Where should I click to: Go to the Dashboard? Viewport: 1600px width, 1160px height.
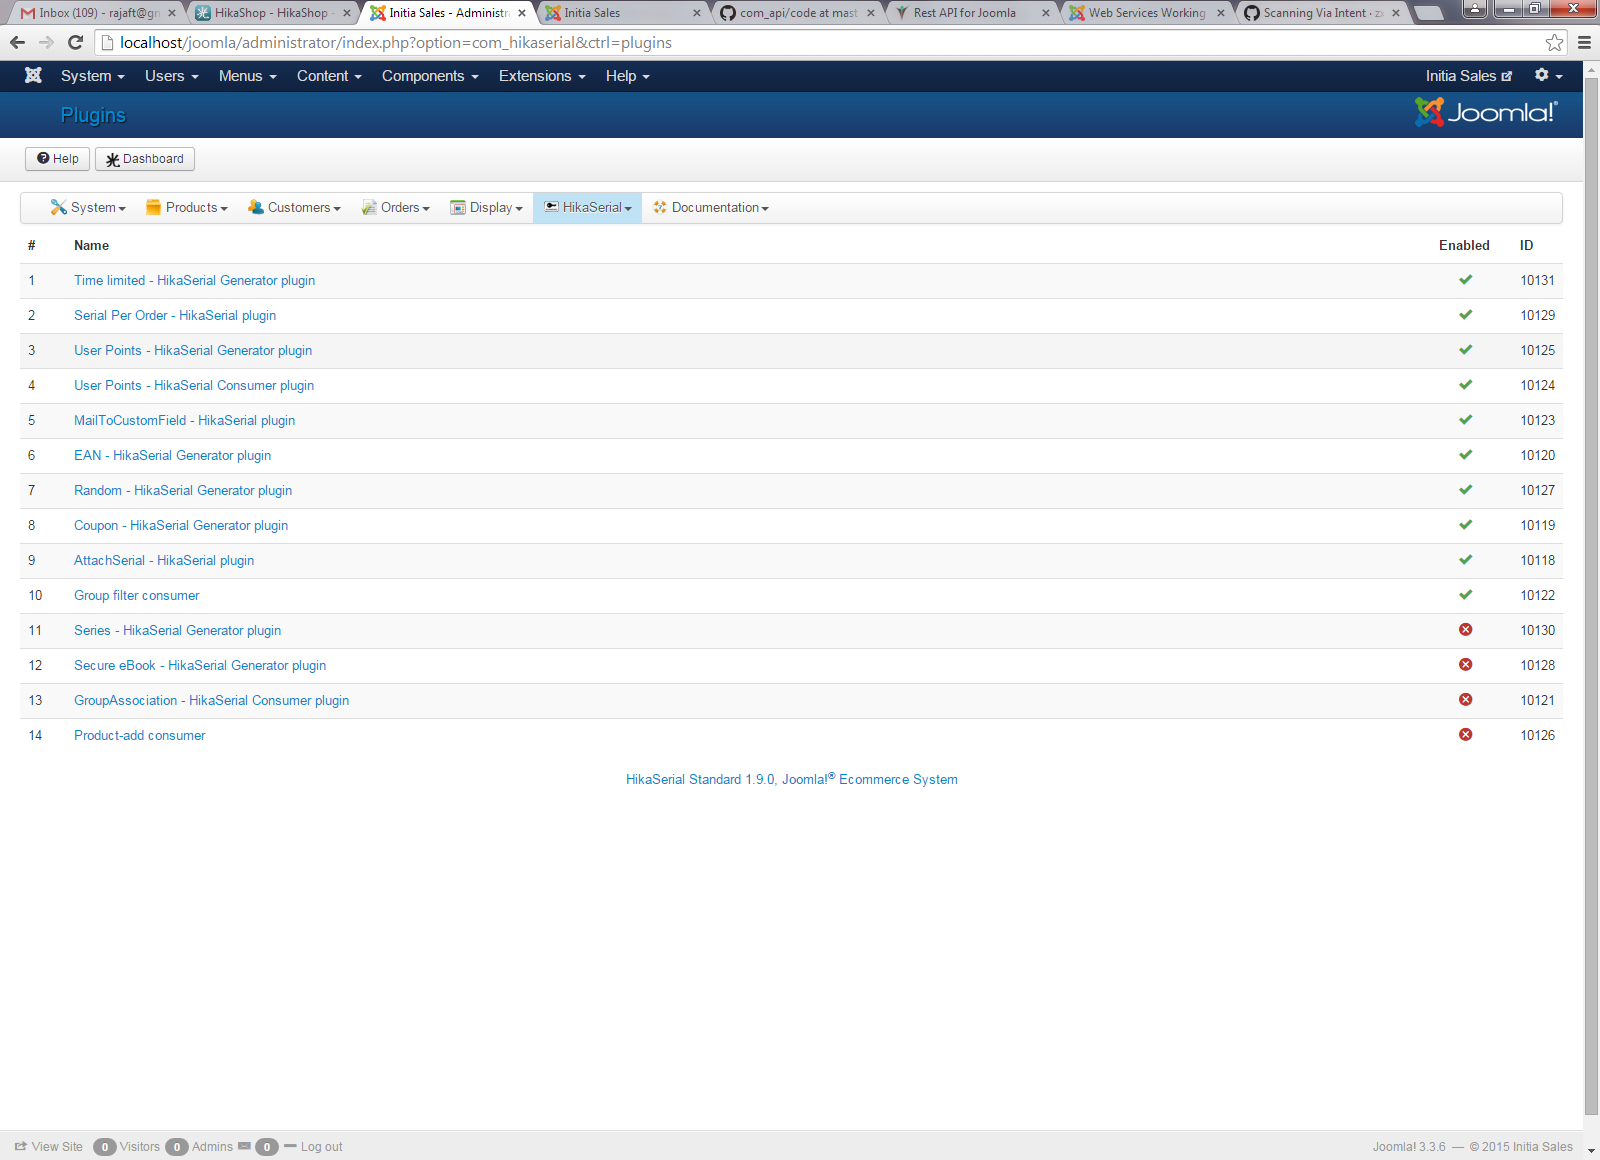coord(145,159)
